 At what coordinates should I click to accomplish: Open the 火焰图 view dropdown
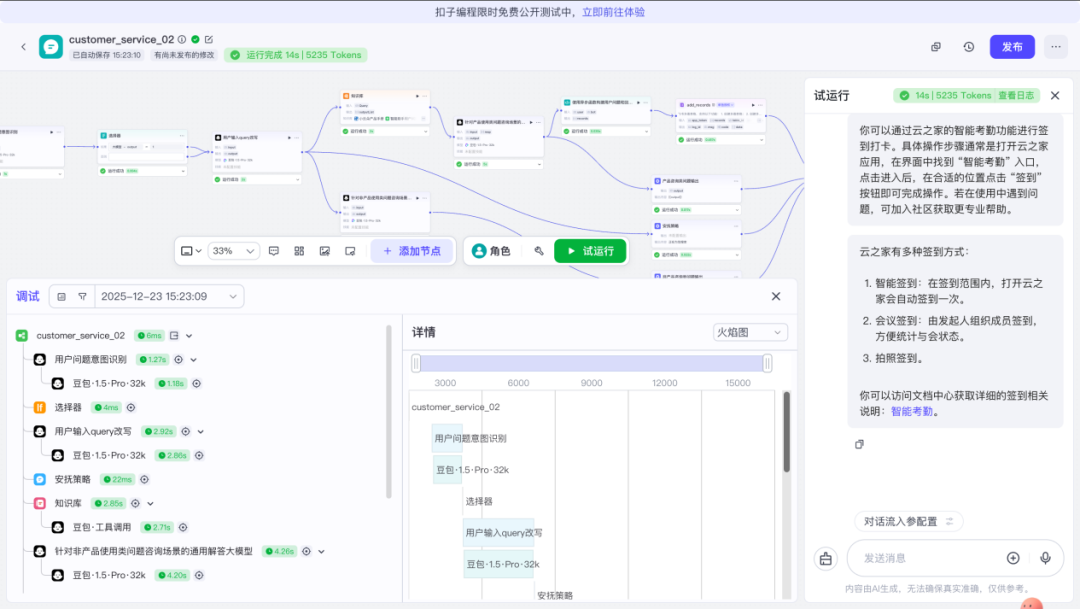(x=750, y=332)
